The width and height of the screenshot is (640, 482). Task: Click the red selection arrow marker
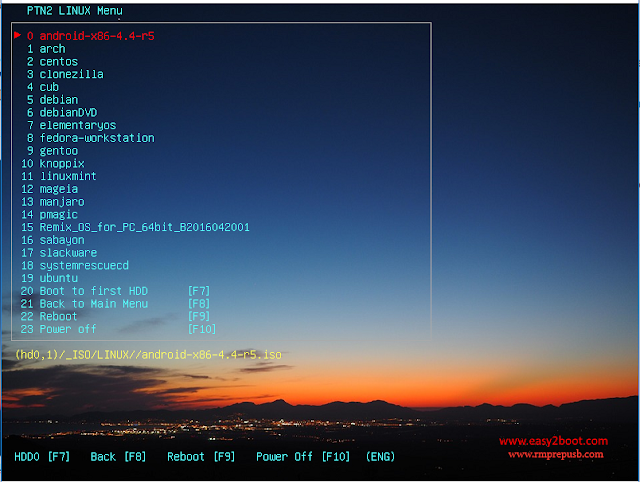pos(17,35)
